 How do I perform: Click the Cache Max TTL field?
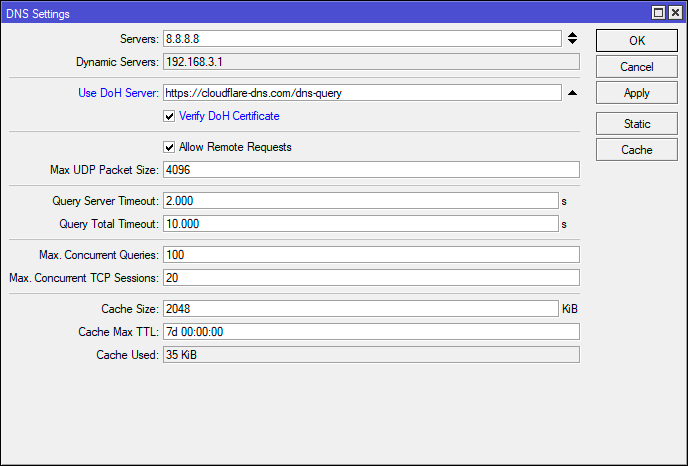370,332
